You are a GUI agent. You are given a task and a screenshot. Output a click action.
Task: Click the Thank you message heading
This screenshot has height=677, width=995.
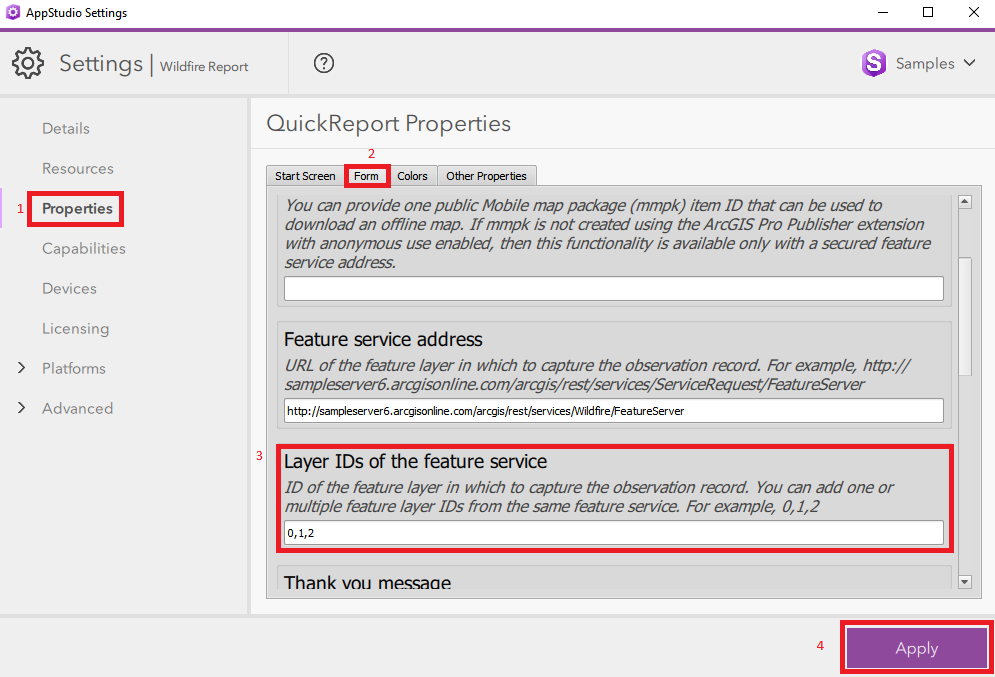tap(367, 582)
